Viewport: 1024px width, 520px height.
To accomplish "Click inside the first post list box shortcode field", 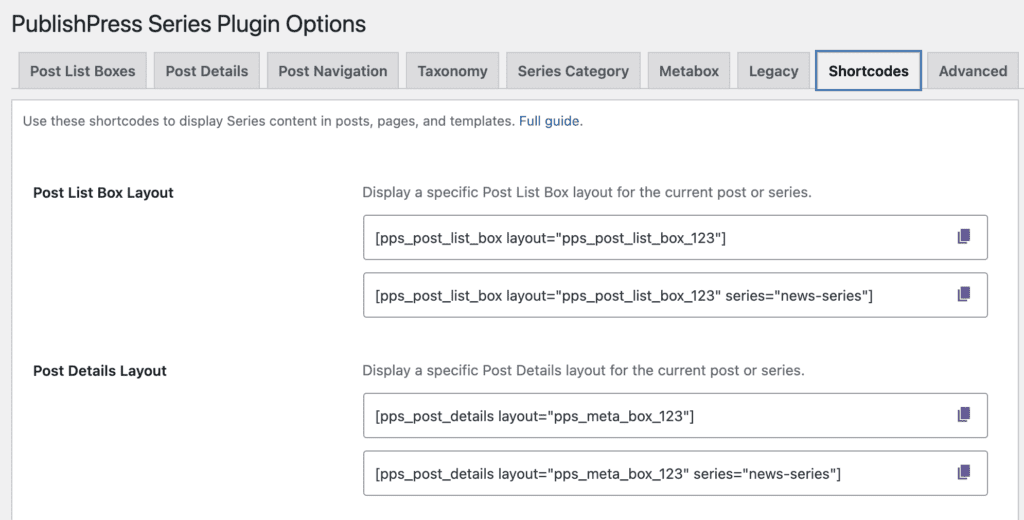I will [650, 238].
